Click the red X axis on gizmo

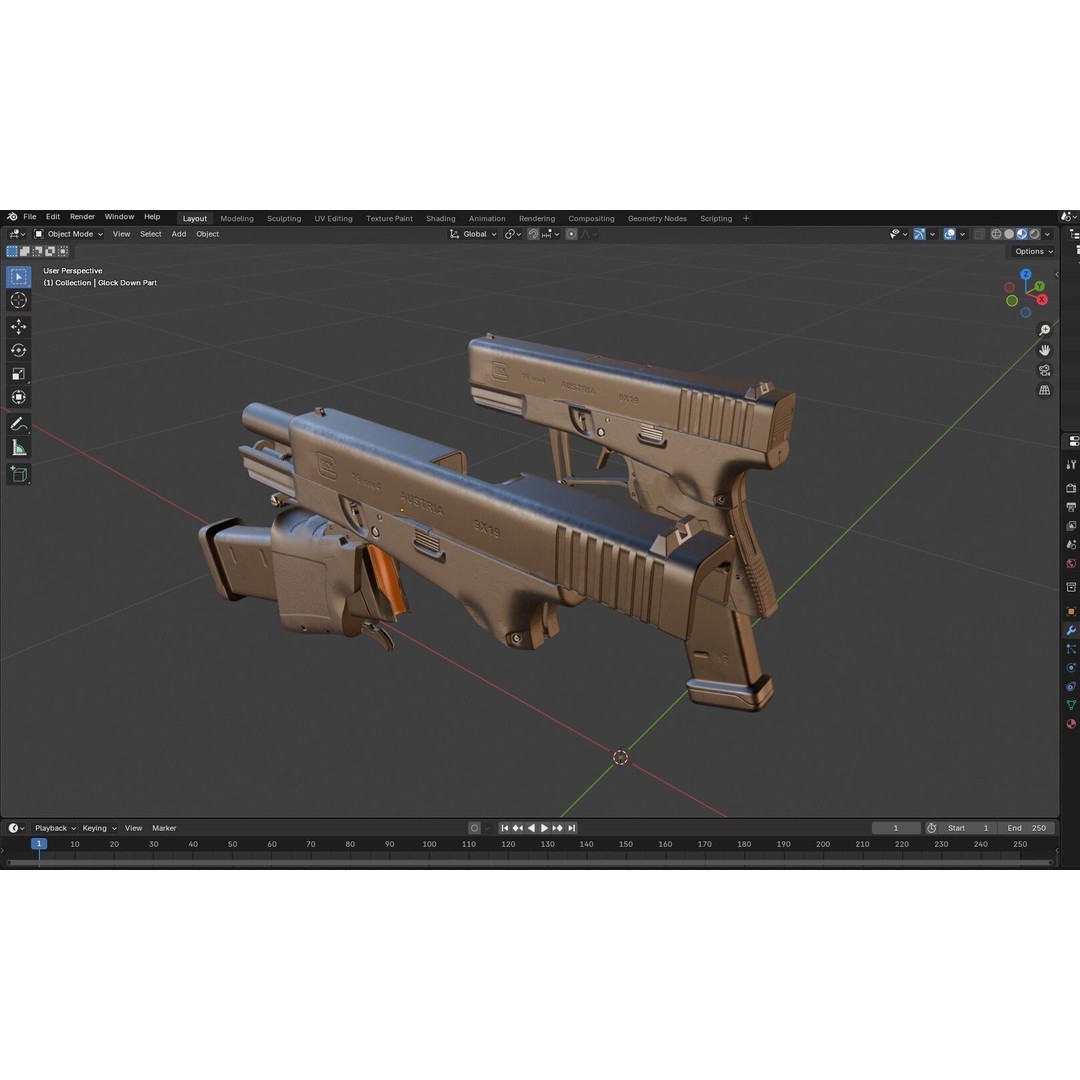click(x=1042, y=300)
